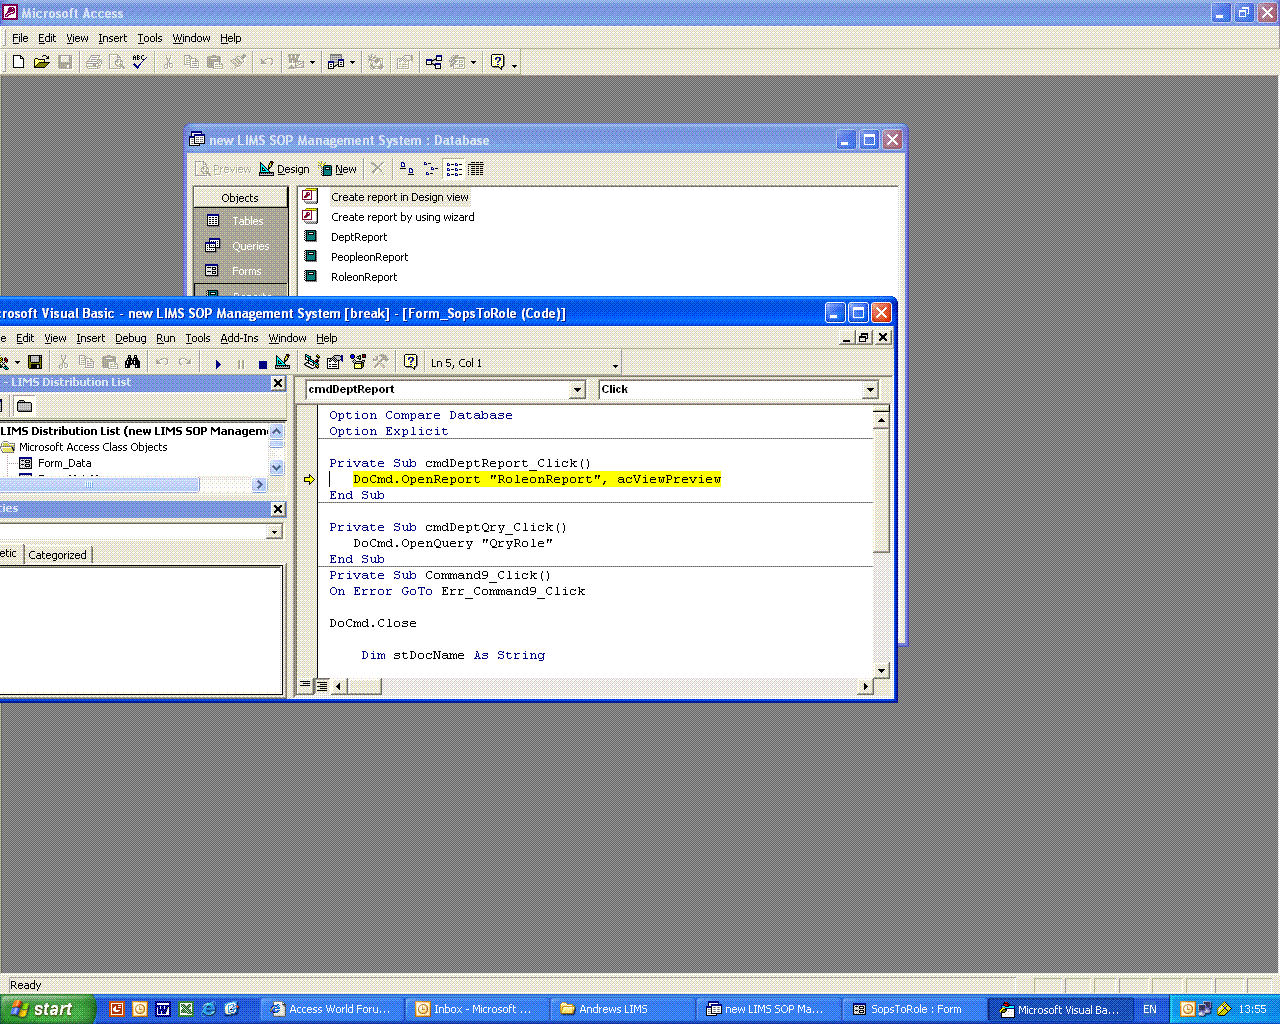Screen dimensions: 1280x1024
Task: Open the Visual Basic Insert menu
Action: click(91, 338)
